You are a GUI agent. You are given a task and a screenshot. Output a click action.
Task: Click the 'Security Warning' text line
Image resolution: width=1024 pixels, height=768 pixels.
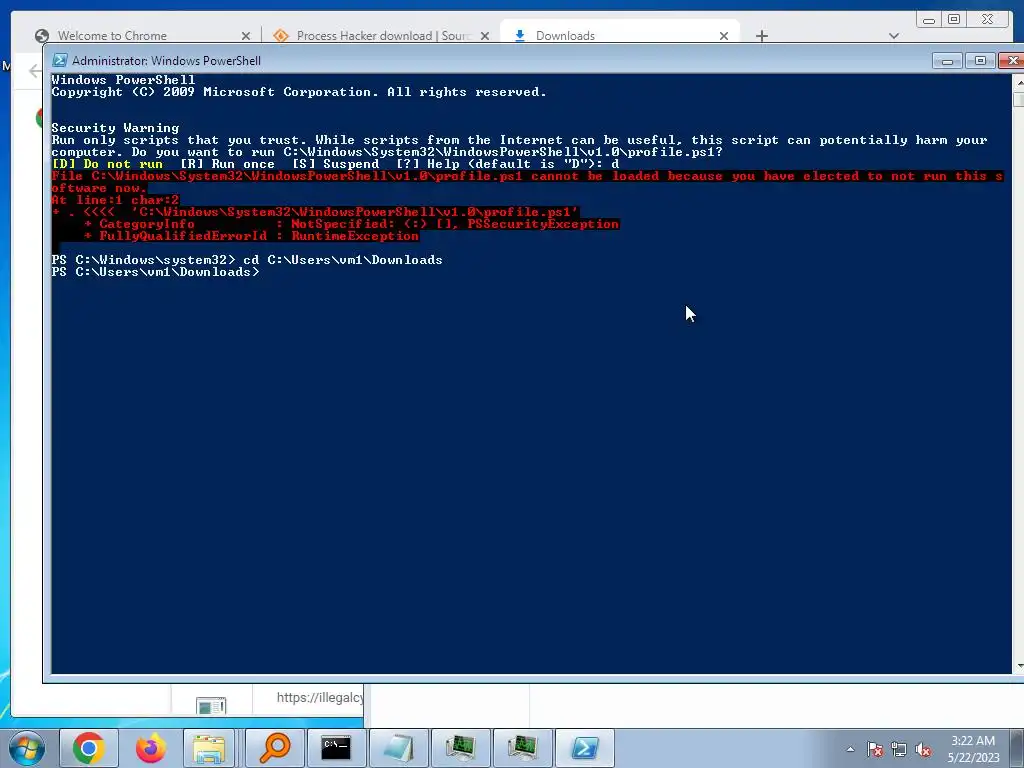115,128
